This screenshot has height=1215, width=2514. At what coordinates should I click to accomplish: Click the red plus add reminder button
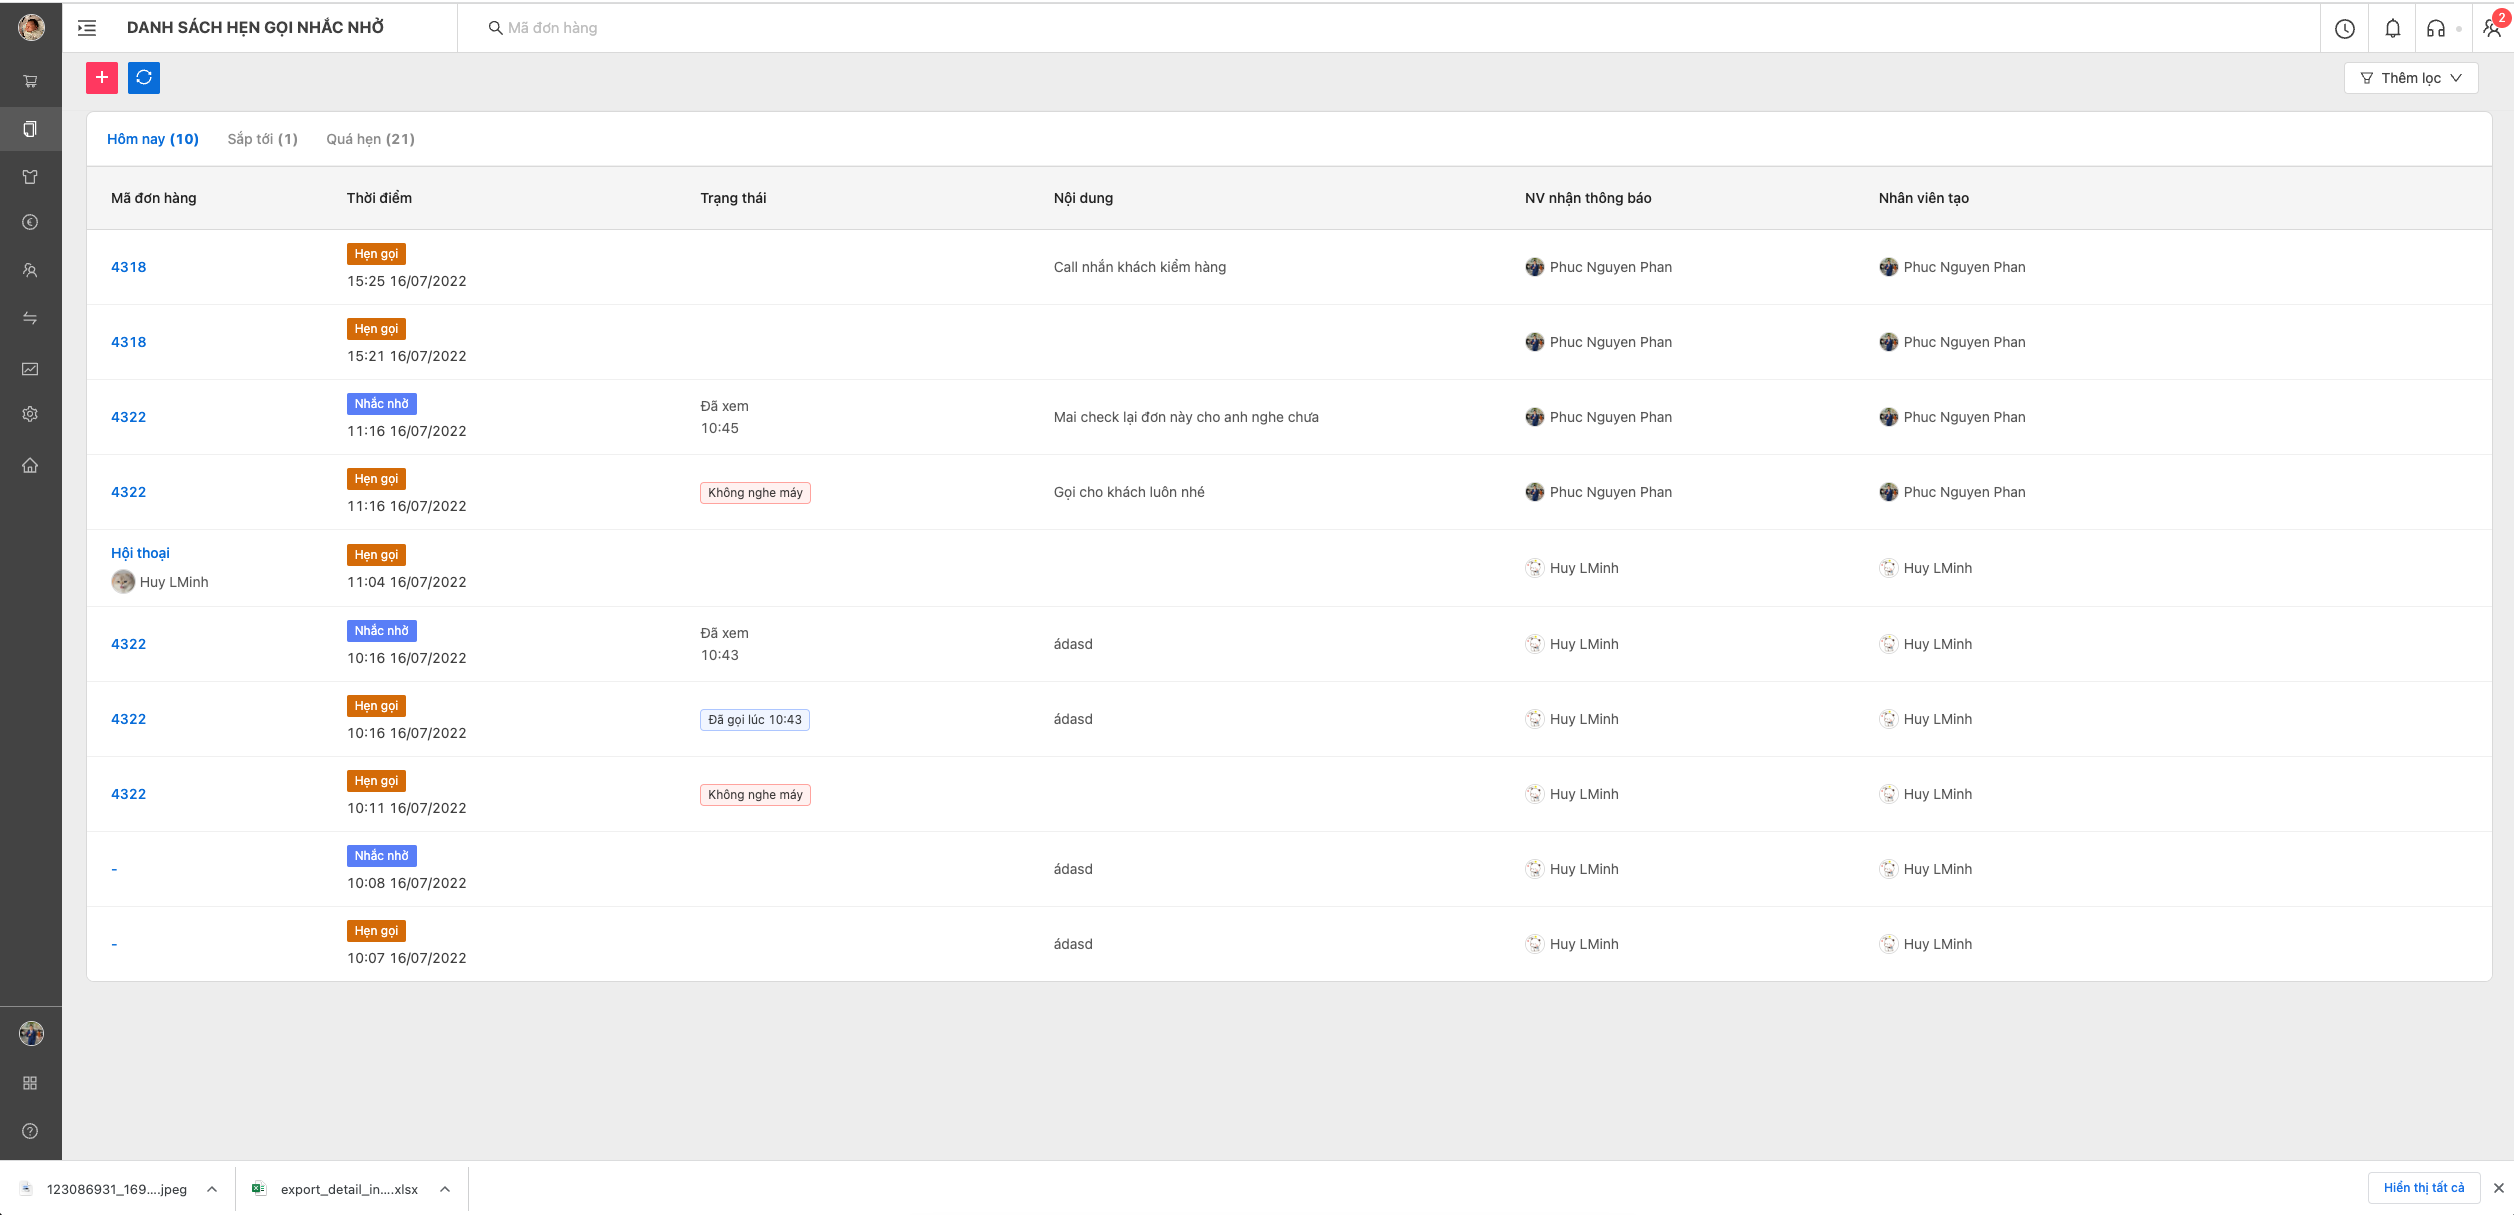(102, 78)
